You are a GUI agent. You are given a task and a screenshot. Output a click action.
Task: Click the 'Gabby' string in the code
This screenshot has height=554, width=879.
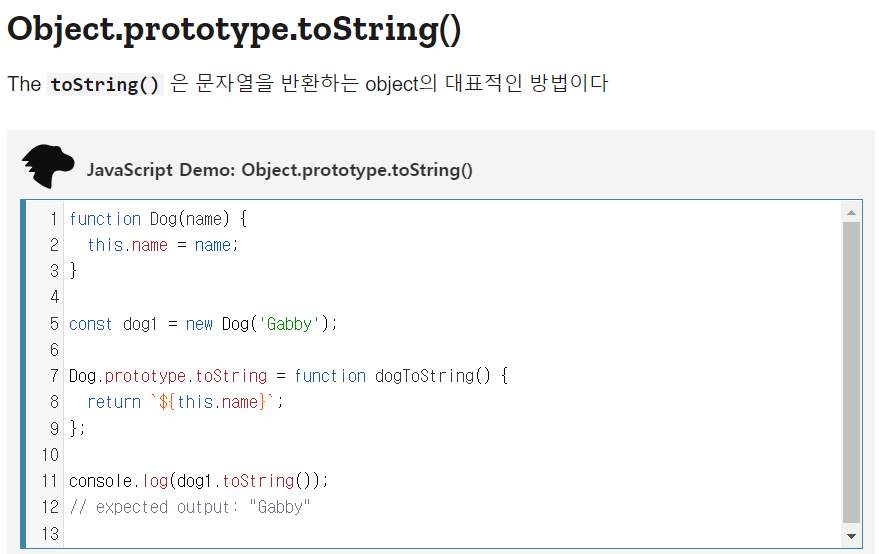(289, 324)
